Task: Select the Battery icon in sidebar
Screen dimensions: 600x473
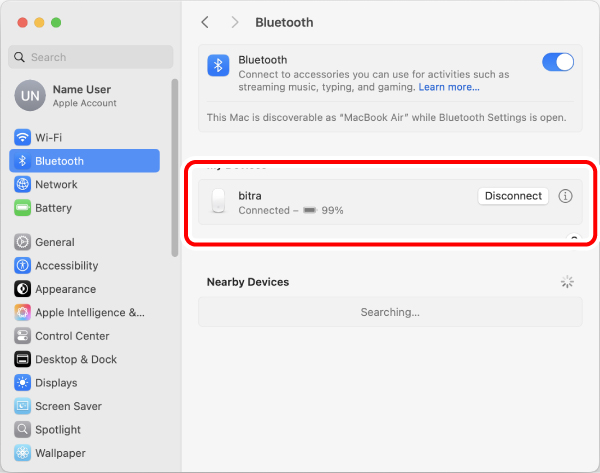Action: point(22,208)
